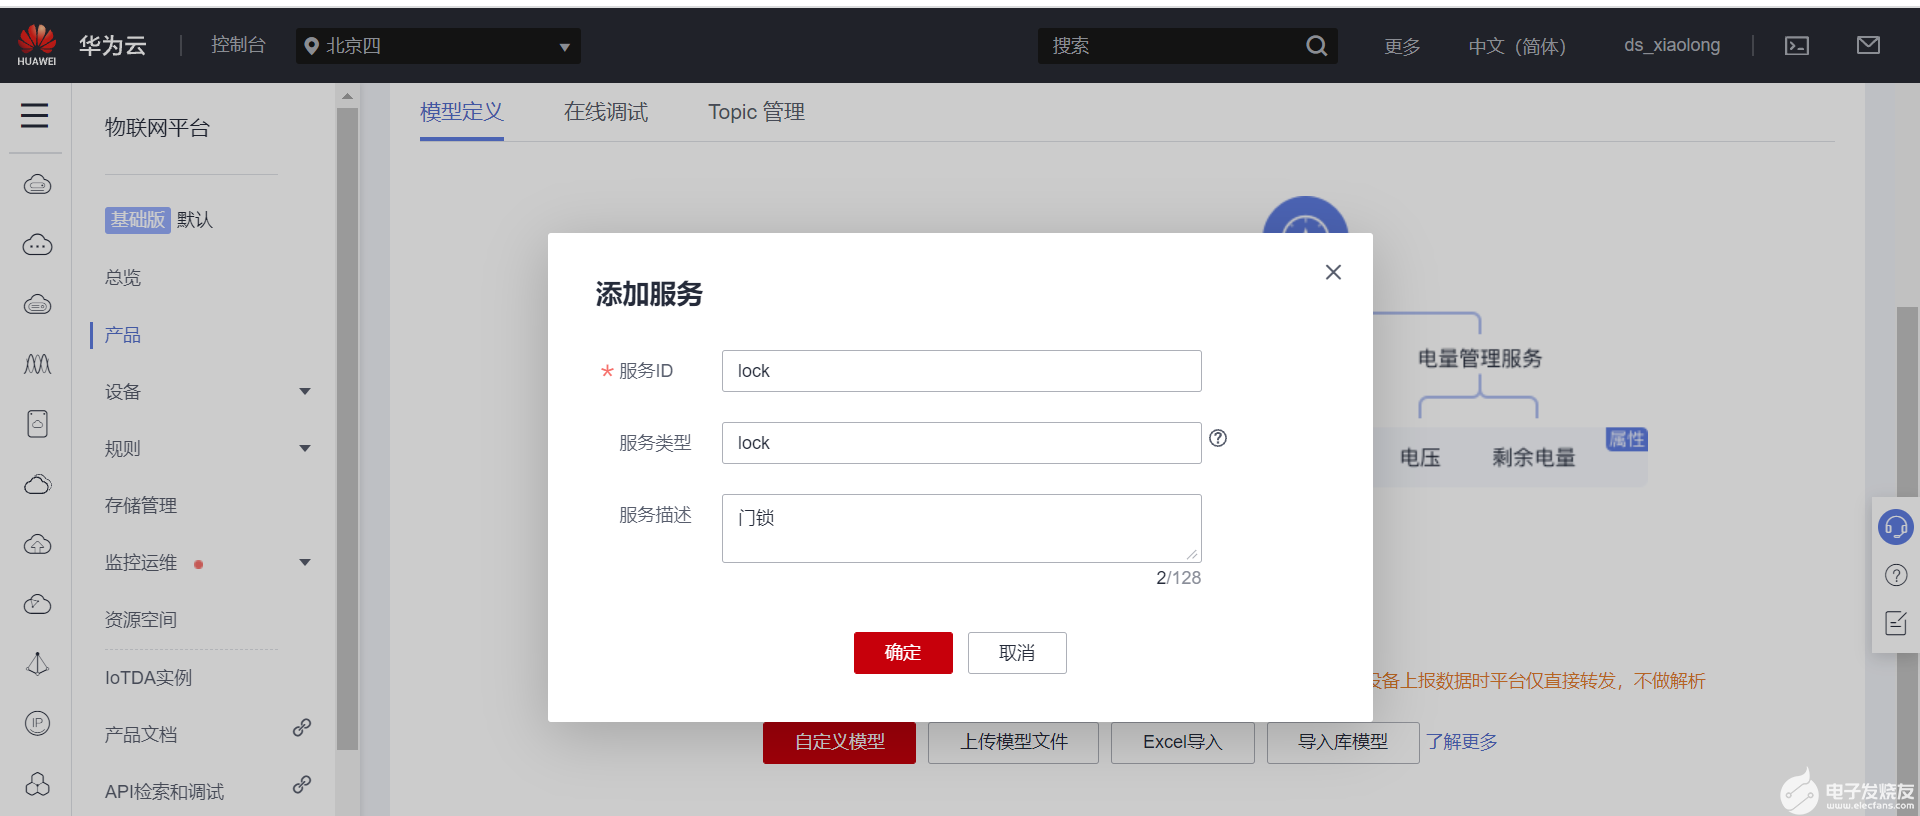Open the CloudShell terminal icon

1797,46
